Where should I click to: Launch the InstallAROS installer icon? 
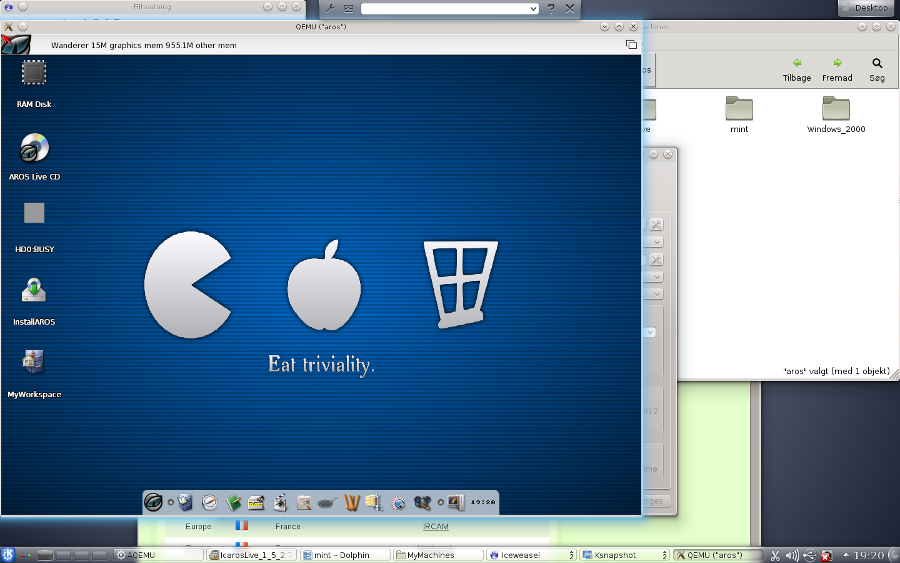coord(34,292)
